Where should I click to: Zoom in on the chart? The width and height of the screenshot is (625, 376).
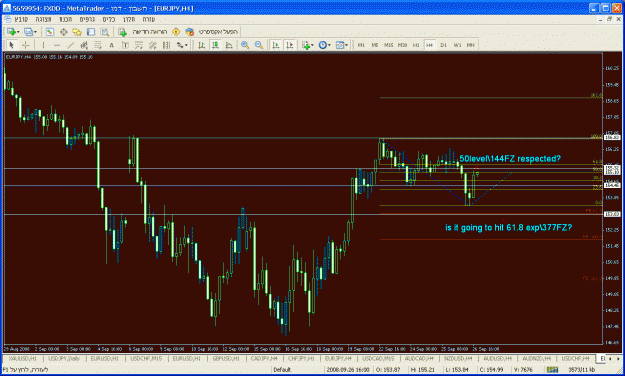[245, 45]
